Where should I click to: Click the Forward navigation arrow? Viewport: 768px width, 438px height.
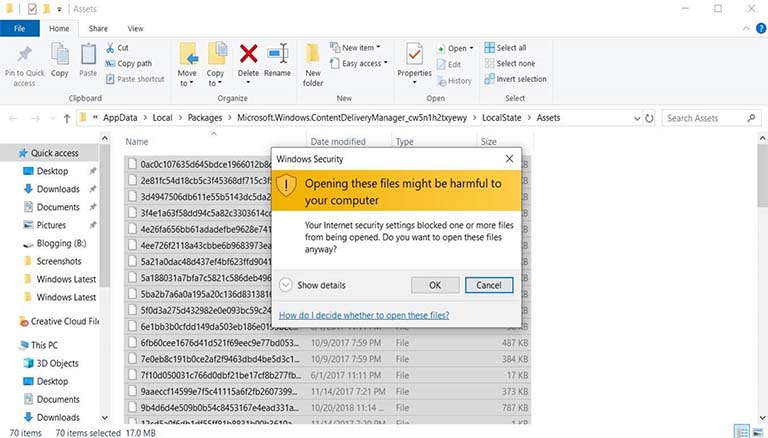point(35,118)
